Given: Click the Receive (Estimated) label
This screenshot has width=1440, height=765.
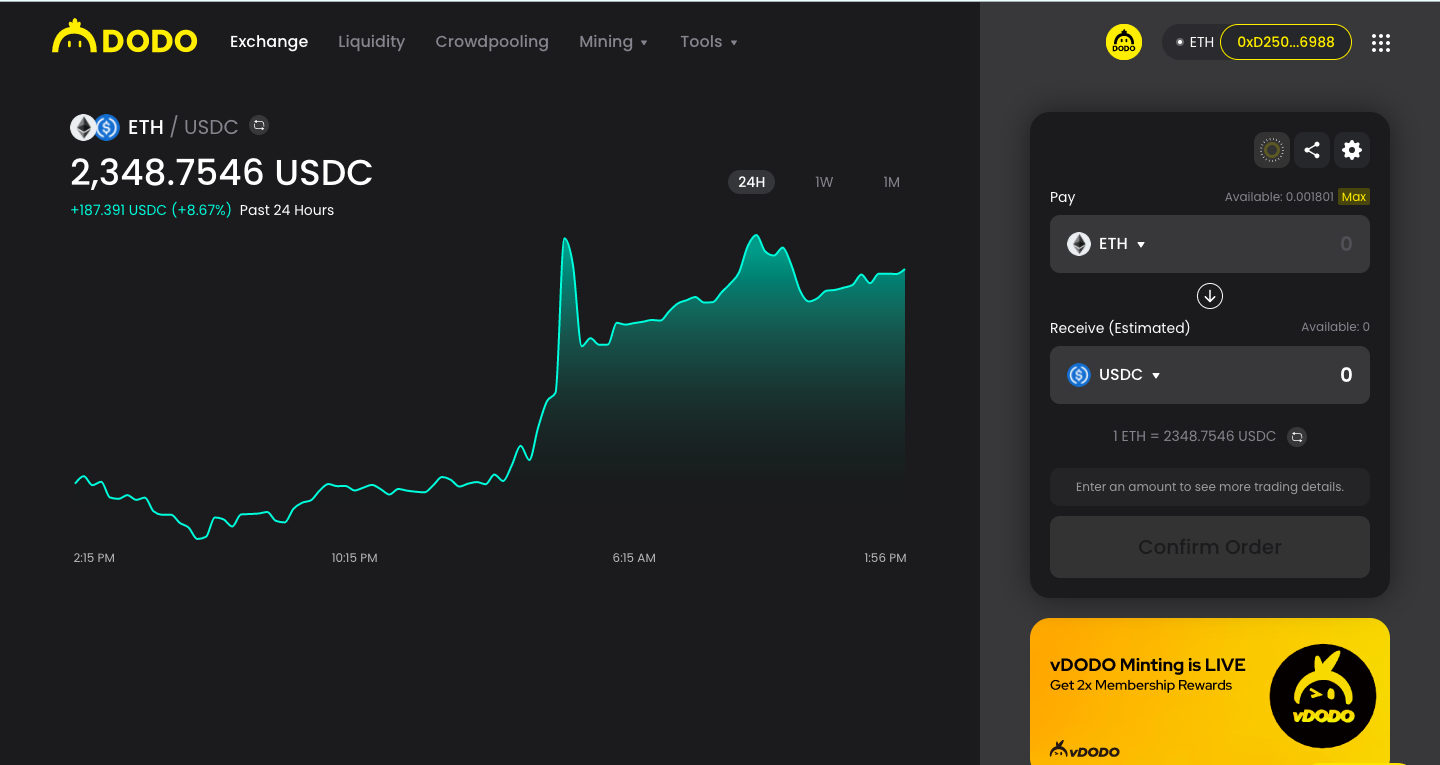Looking at the screenshot, I should (1120, 328).
